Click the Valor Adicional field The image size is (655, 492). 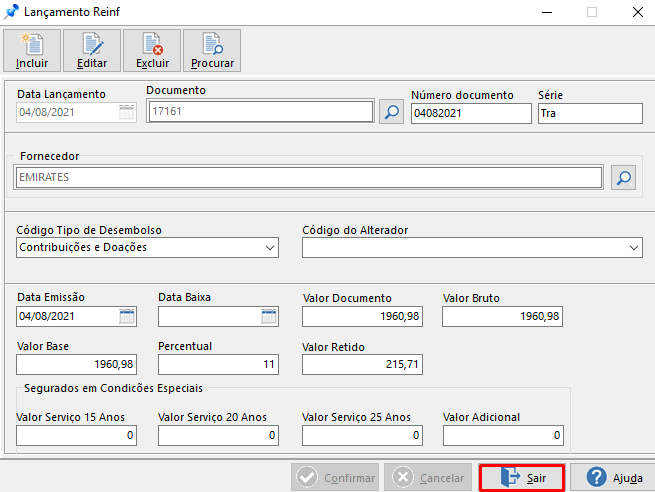pyautogui.click(x=503, y=435)
